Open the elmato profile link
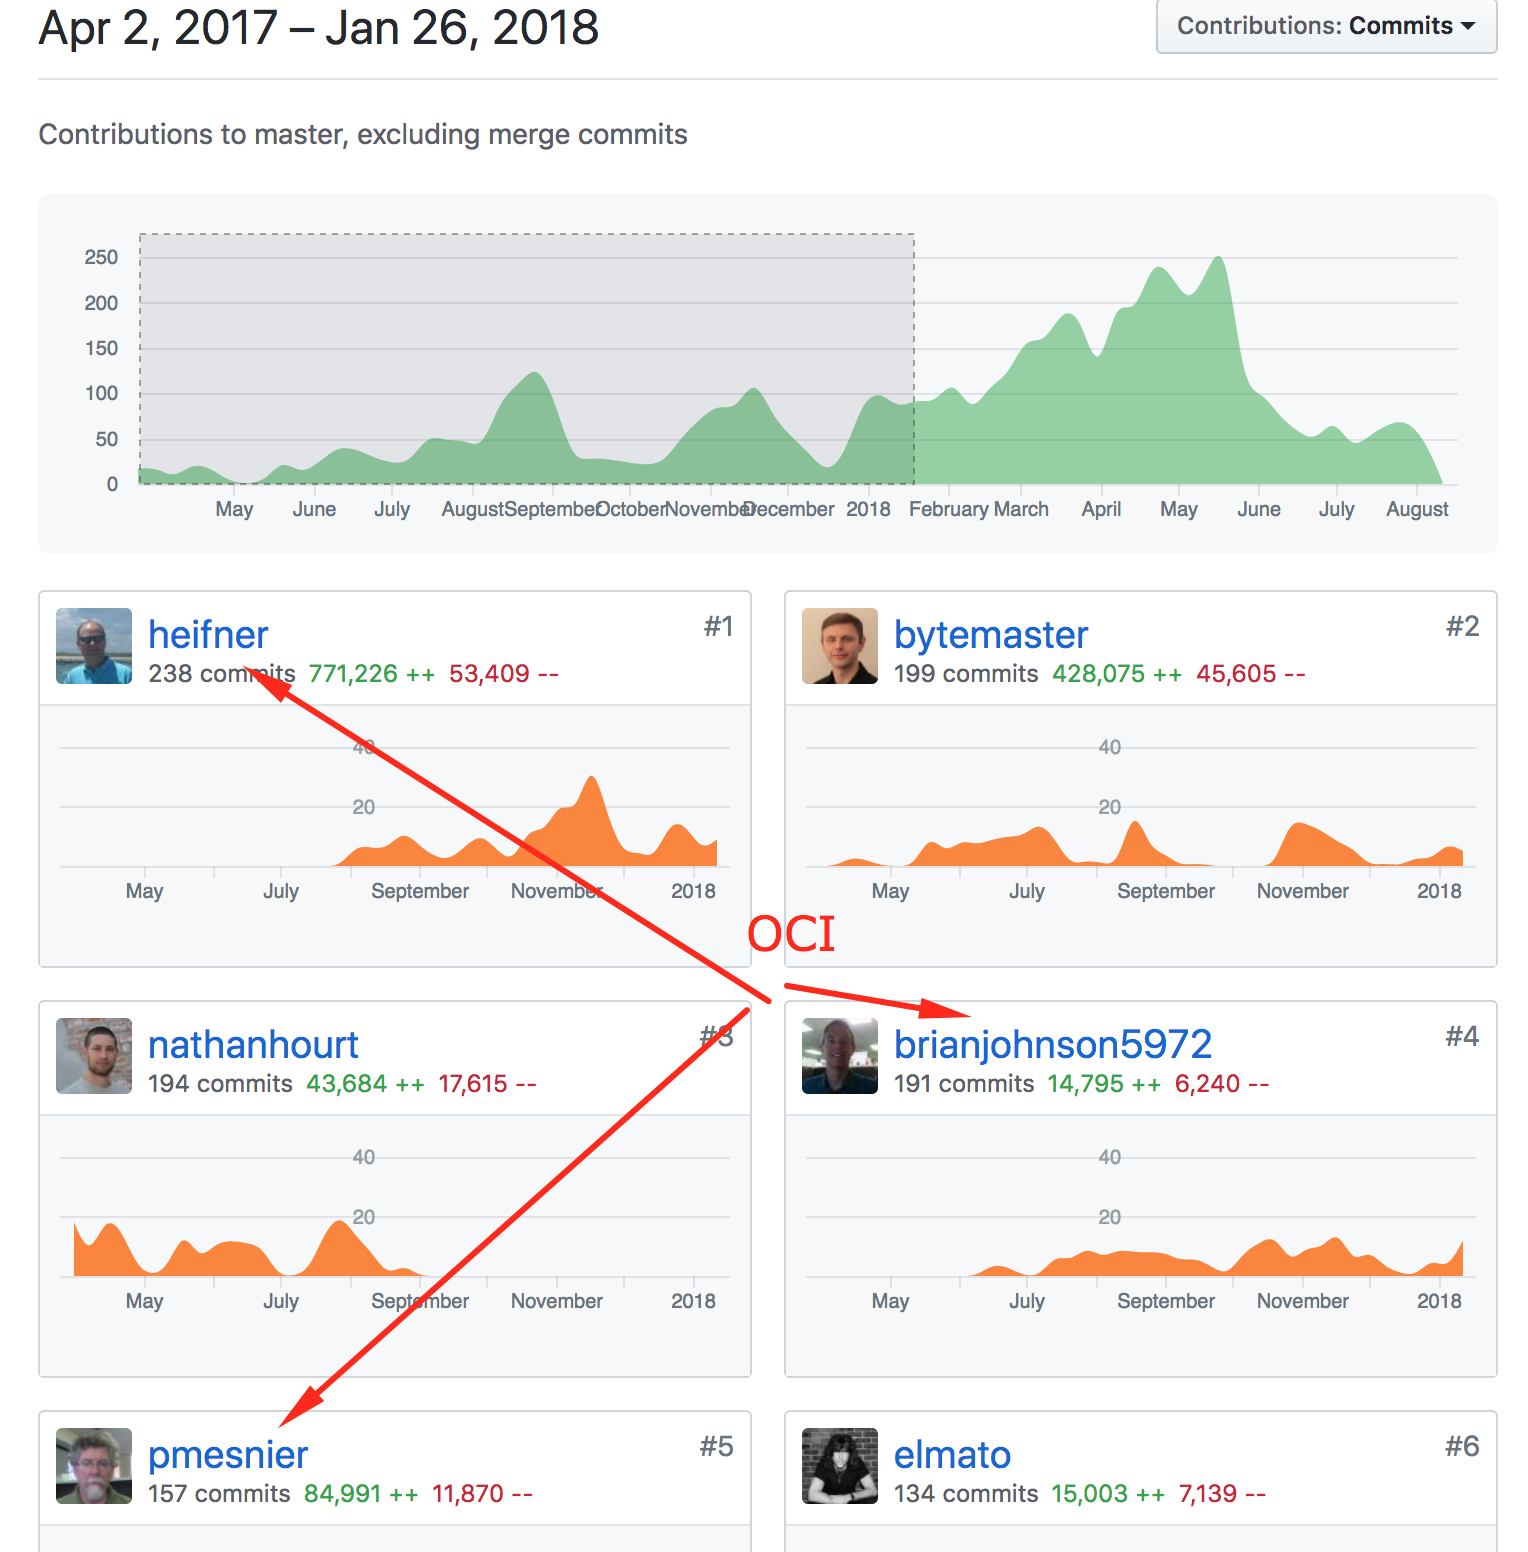This screenshot has height=1552, width=1528. tap(952, 1455)
